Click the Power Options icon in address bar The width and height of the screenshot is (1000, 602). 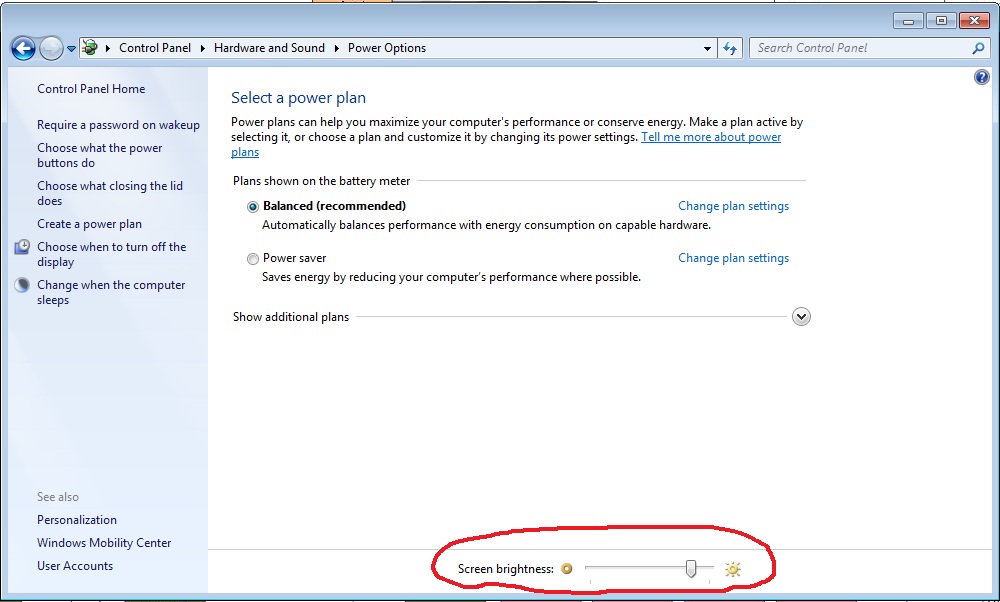(x=89, y=47)
